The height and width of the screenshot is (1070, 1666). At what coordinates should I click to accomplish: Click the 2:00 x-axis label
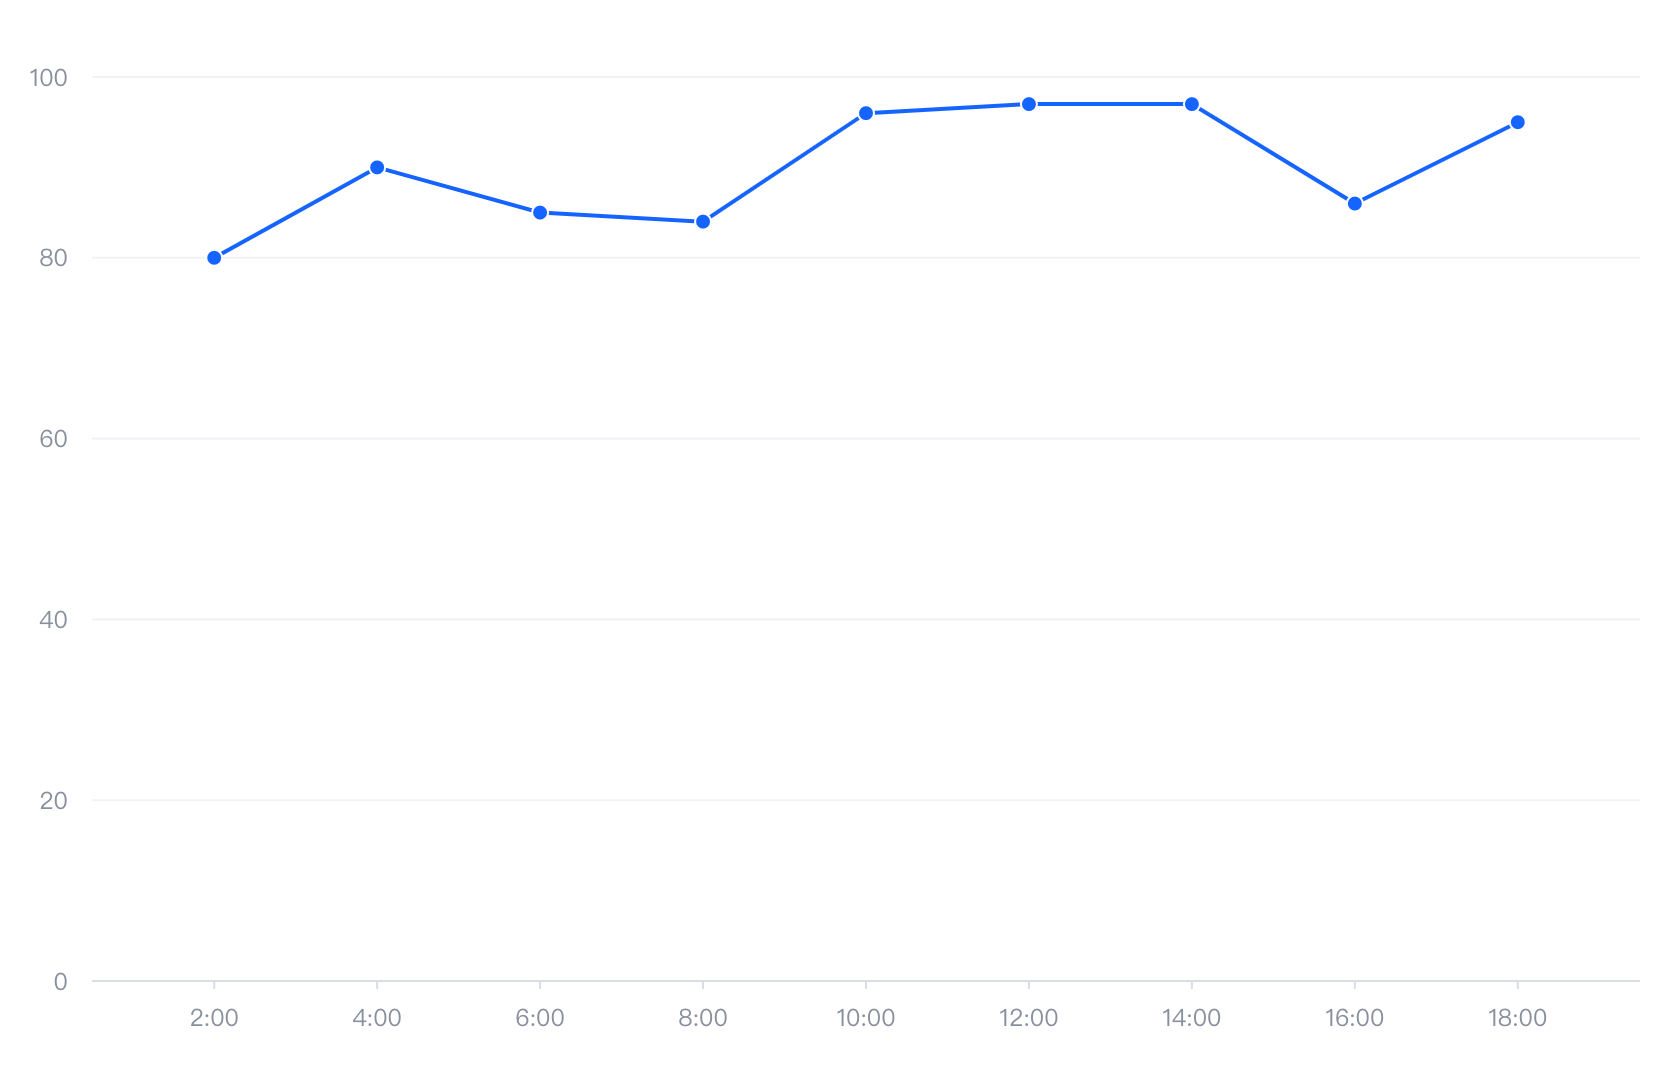214,1018
